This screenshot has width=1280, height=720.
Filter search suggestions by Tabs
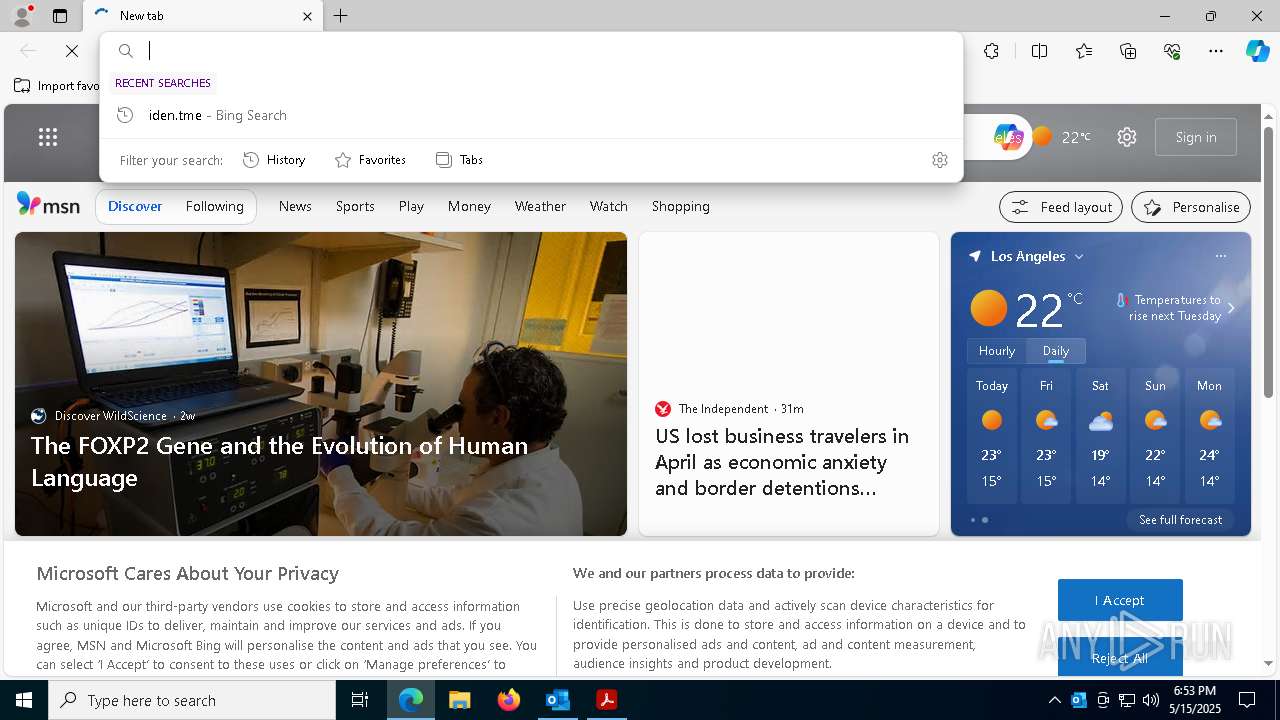pos(459,160)
